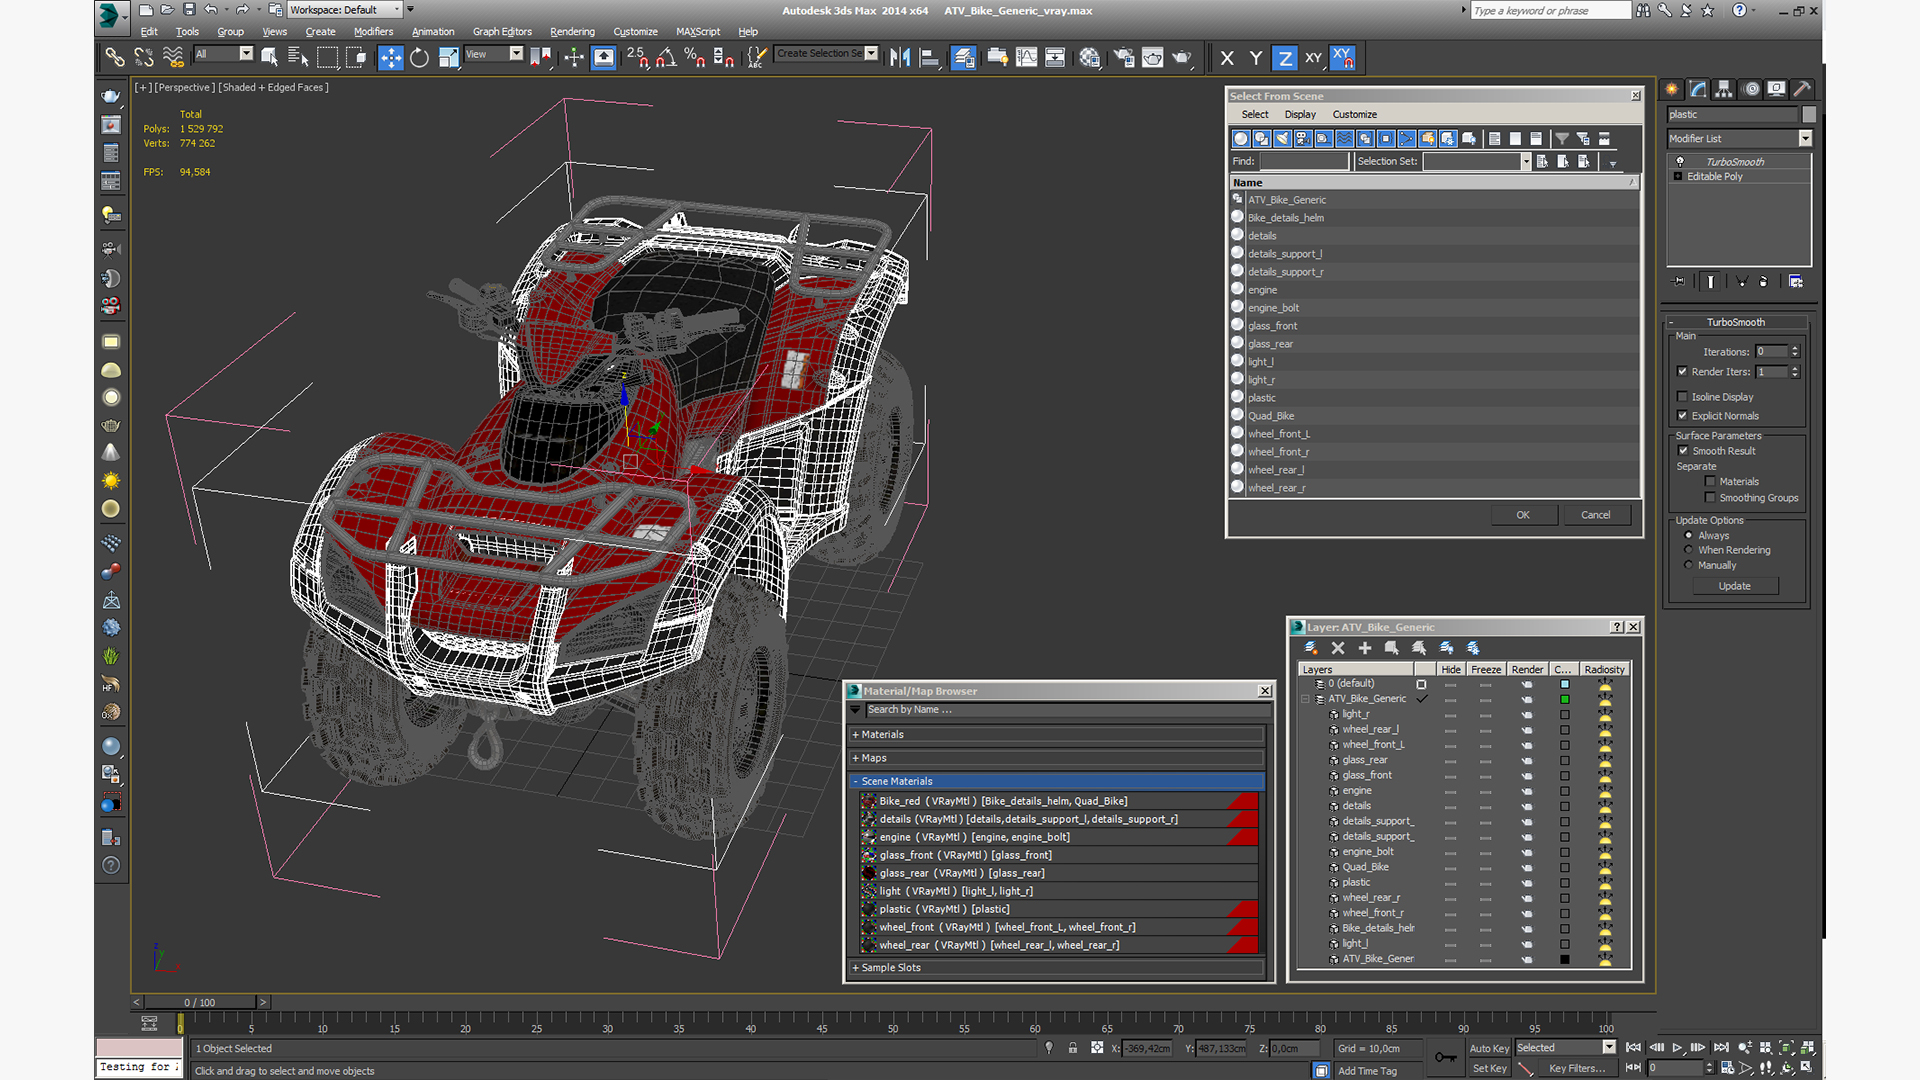Open the Curve Editor icon
The image size is (1920, 1080).
pyautogui.click(x=1026, y=58)
